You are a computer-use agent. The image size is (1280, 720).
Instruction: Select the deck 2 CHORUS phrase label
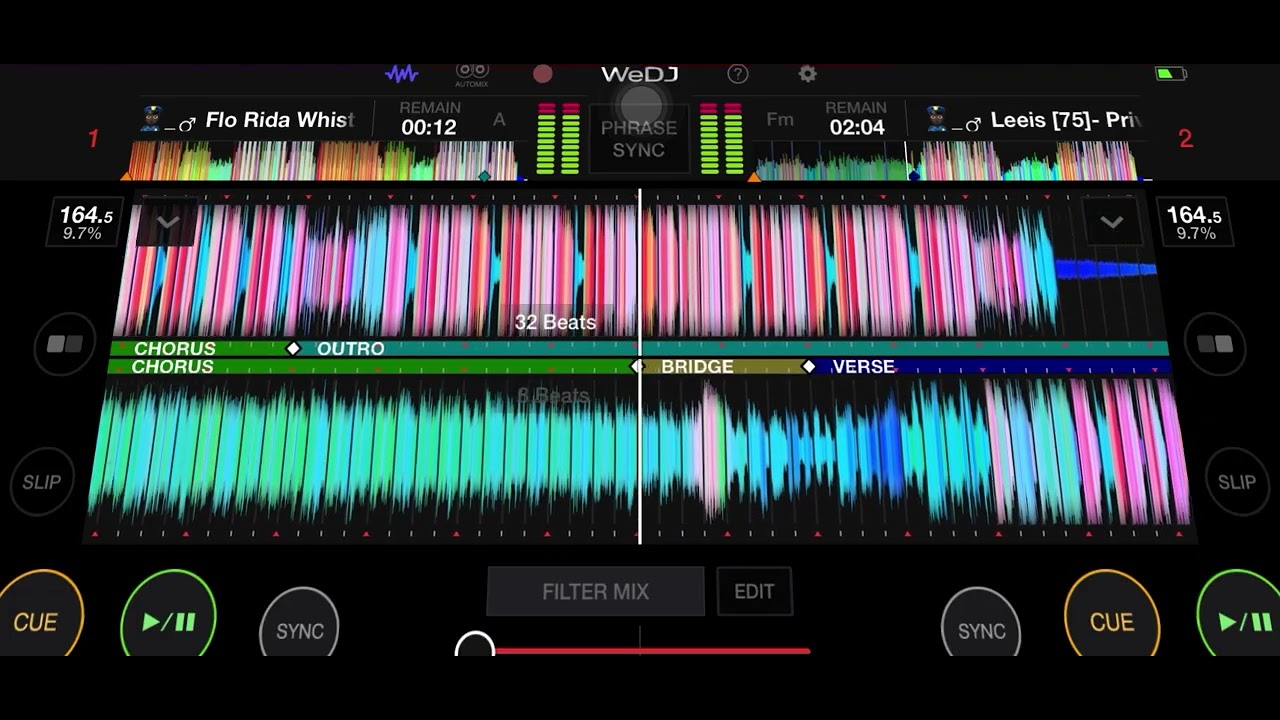click(172, 367)
